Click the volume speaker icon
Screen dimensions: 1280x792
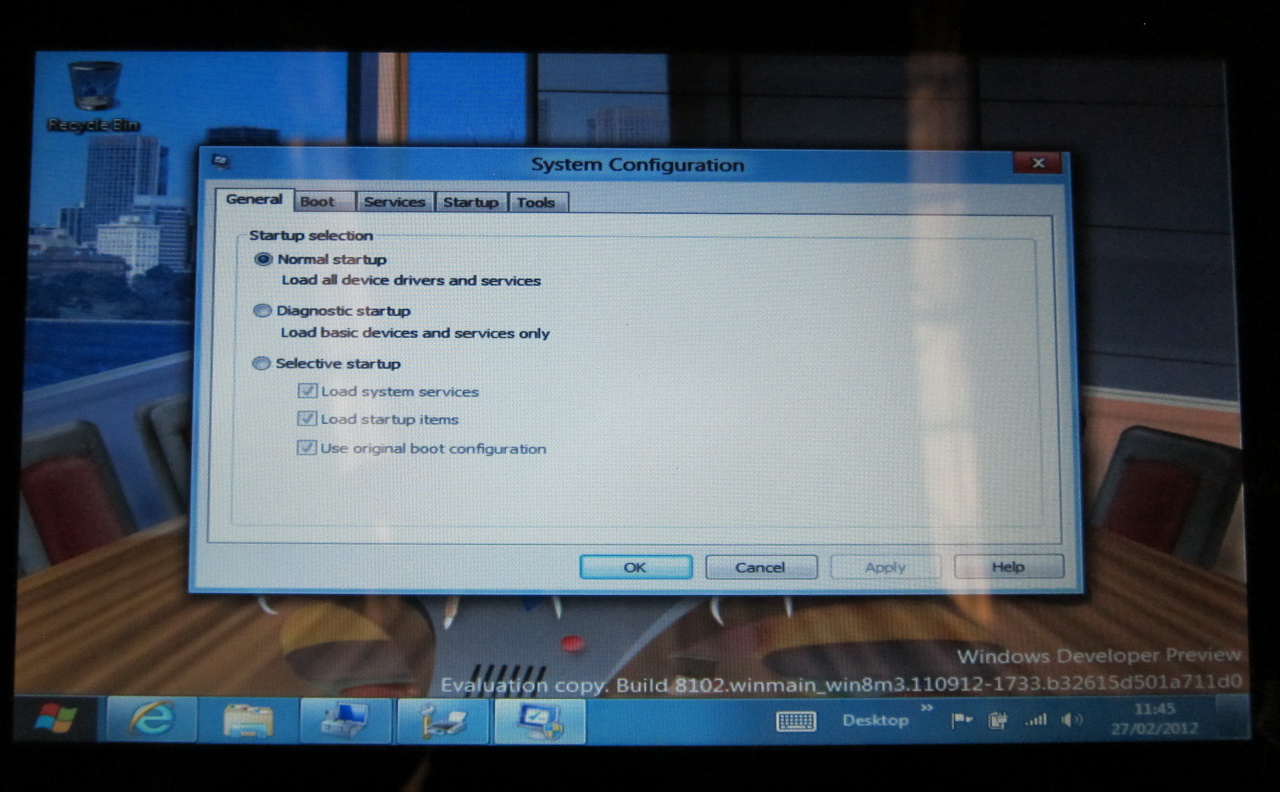1071,720
